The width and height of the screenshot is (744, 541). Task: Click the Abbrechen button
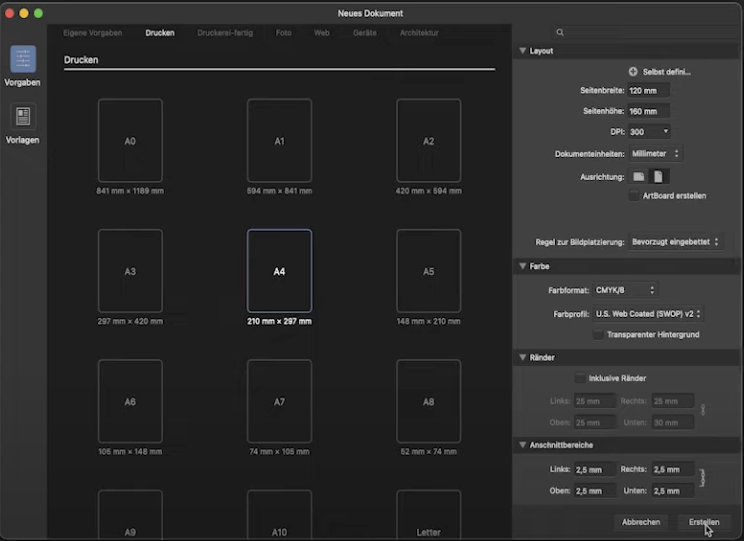641,522
